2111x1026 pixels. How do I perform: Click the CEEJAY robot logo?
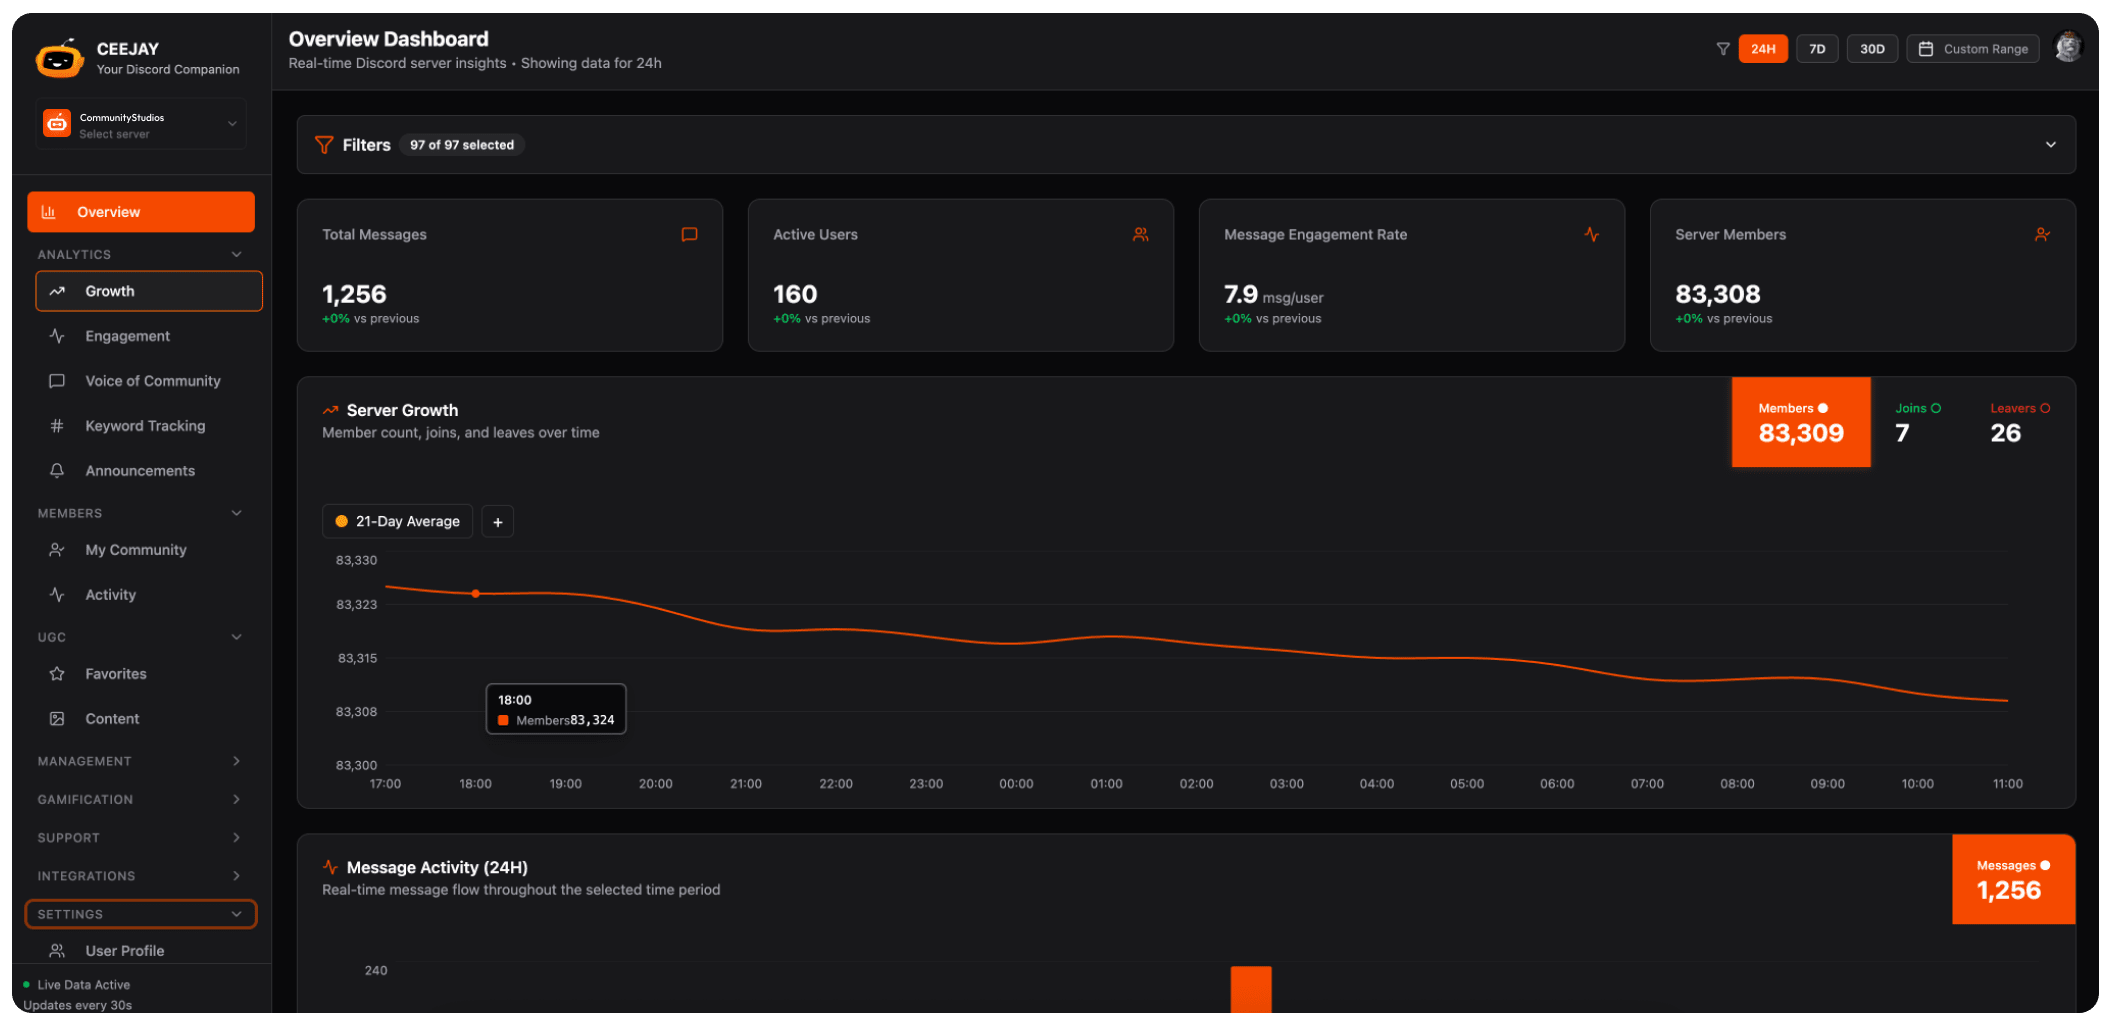coord(59,59)
